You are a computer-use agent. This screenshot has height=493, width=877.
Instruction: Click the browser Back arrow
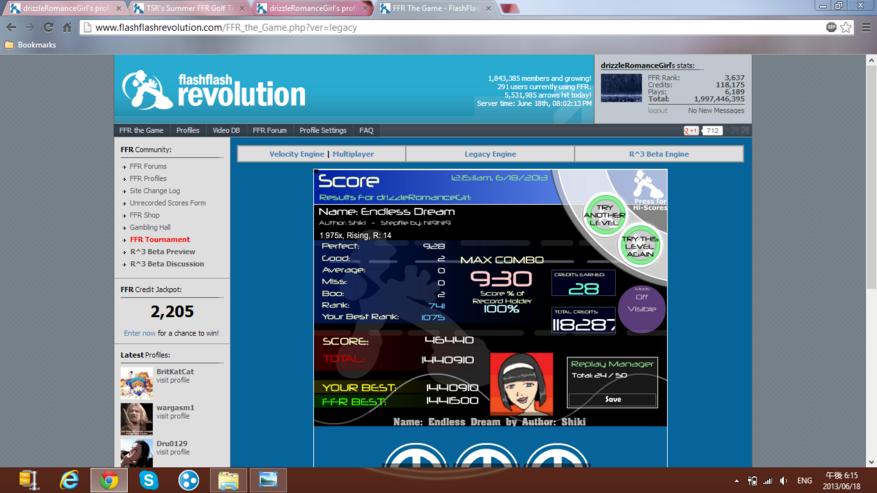(11, 27)
